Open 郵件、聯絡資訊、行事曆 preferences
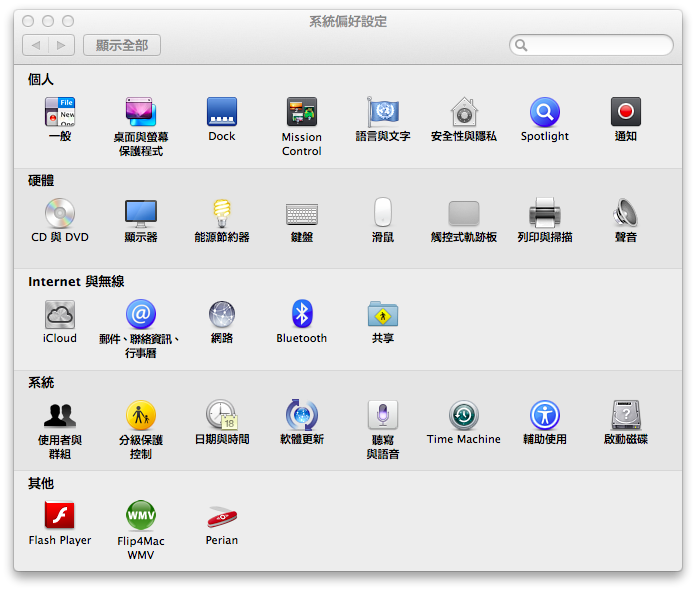The height and width of the screenshot is (591, 696). pyautogui.click(x=141, y=314)
